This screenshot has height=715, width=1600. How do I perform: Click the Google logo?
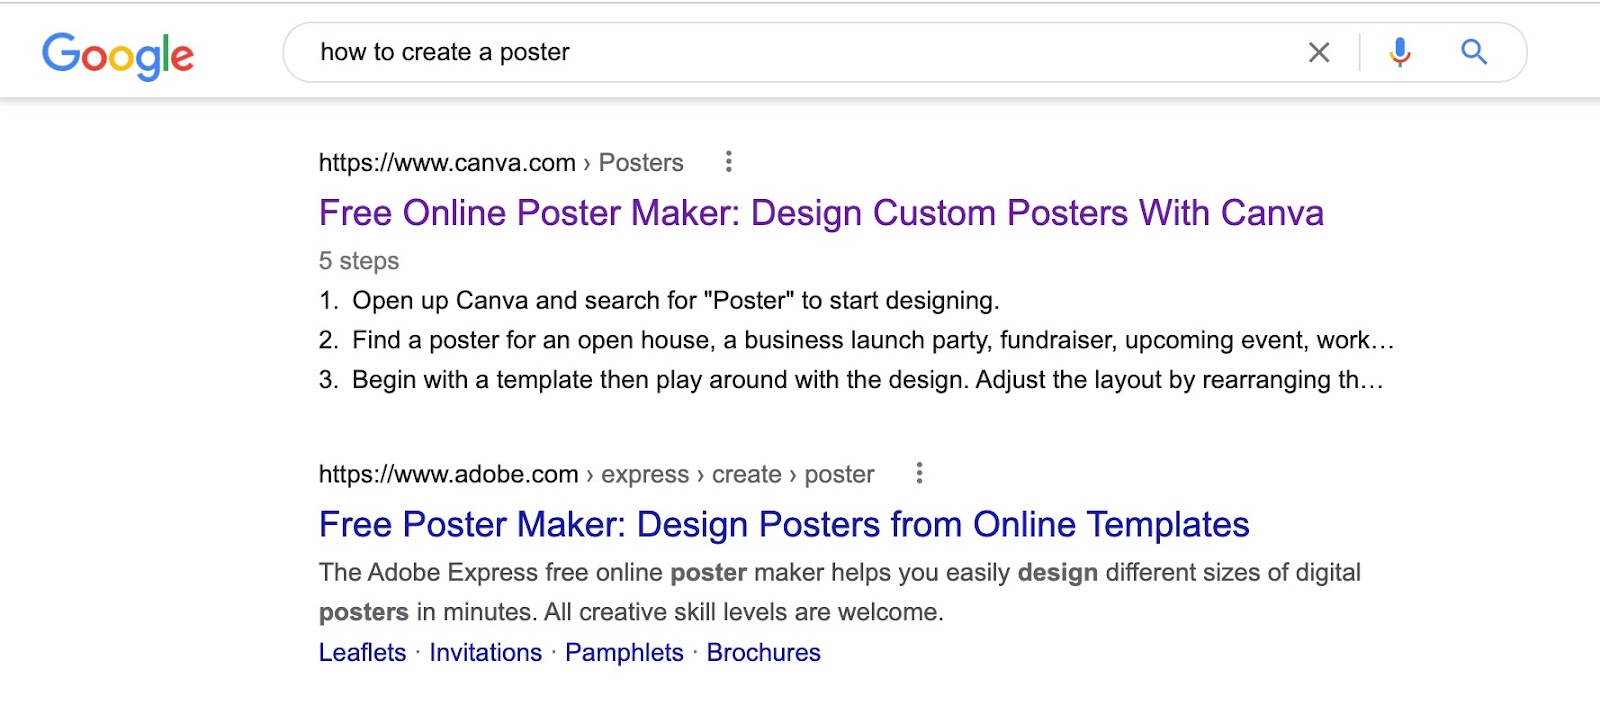pos(118,55)
